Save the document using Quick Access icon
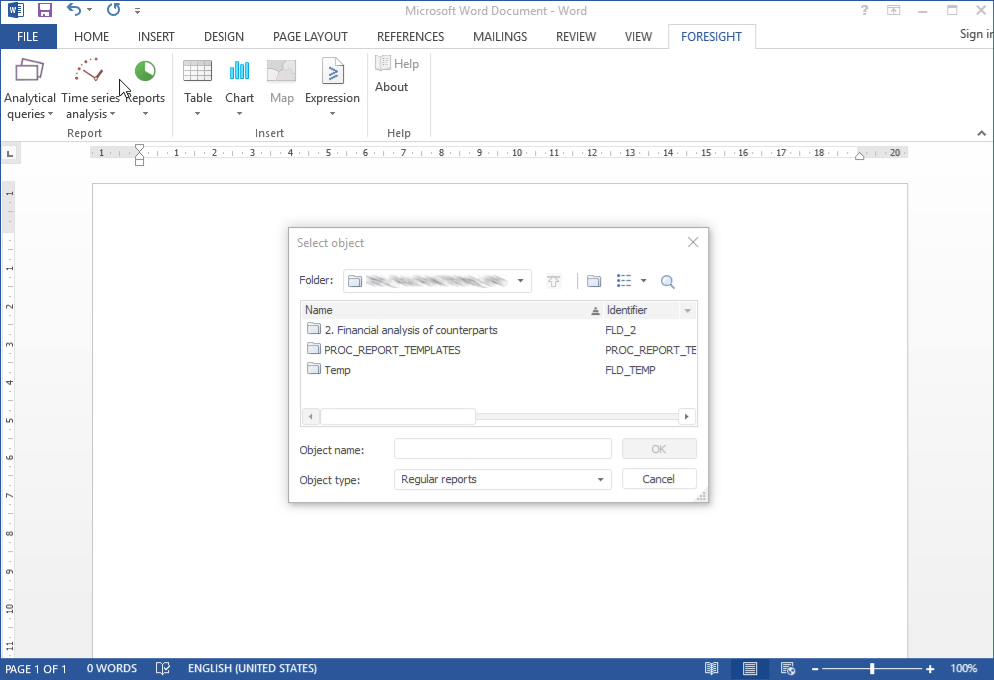Screen dimensions: 994x680 [x=44, y=11]
